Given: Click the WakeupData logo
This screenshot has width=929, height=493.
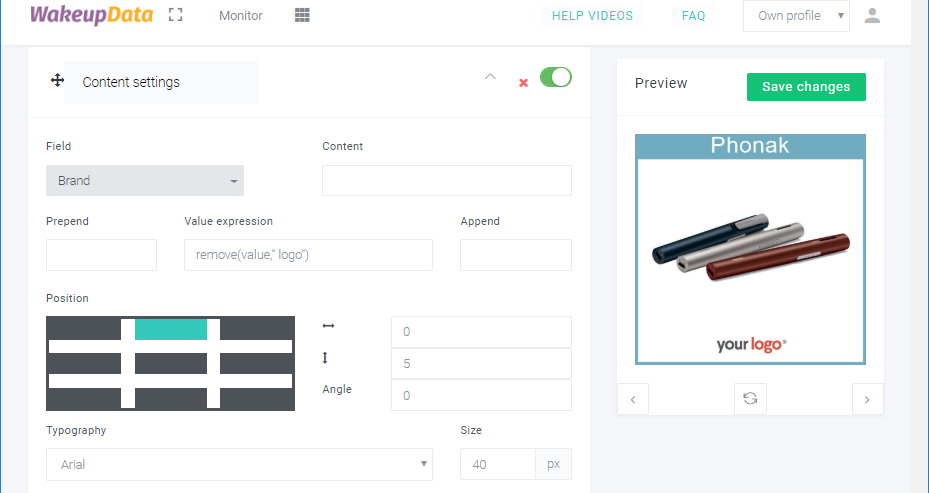Looking at the screenshot, I should [91, 15].
